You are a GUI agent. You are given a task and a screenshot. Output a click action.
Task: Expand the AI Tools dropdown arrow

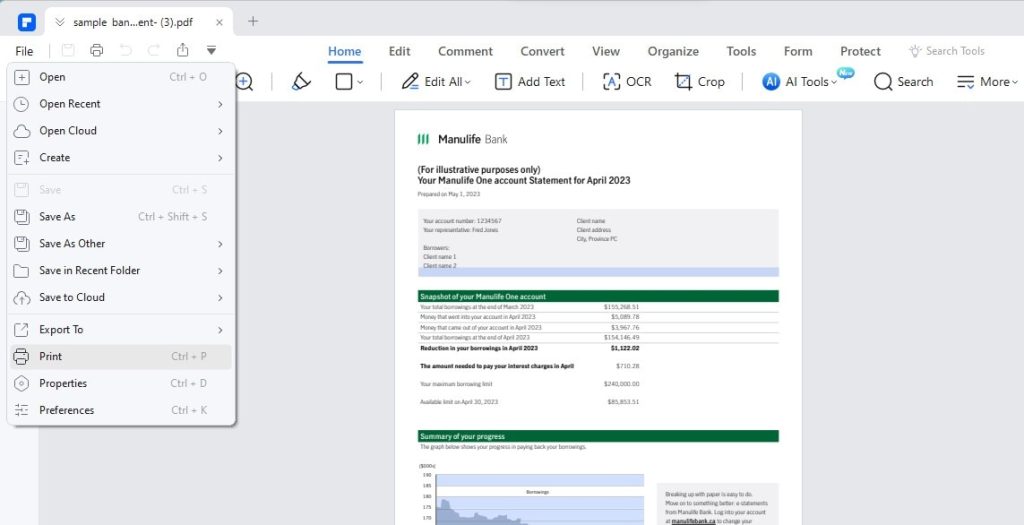pos(833,82)
